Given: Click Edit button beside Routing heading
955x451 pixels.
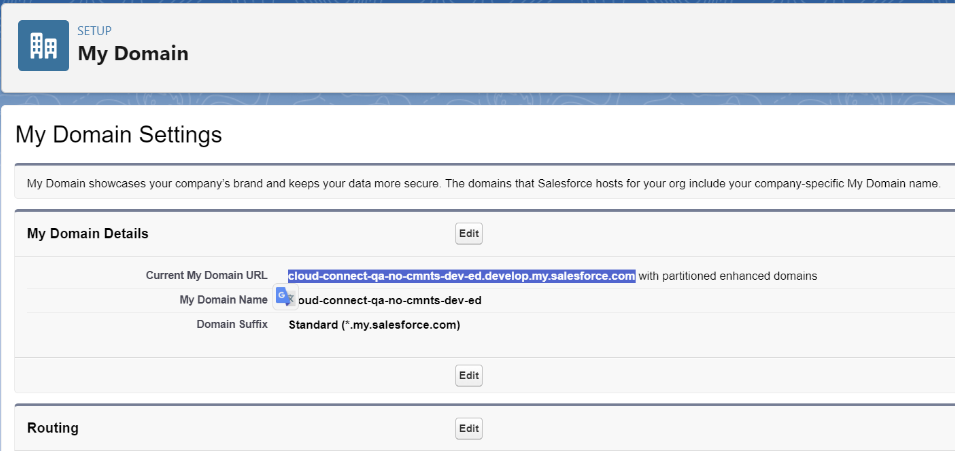Looking at the screenshot, I should point(469,428).
